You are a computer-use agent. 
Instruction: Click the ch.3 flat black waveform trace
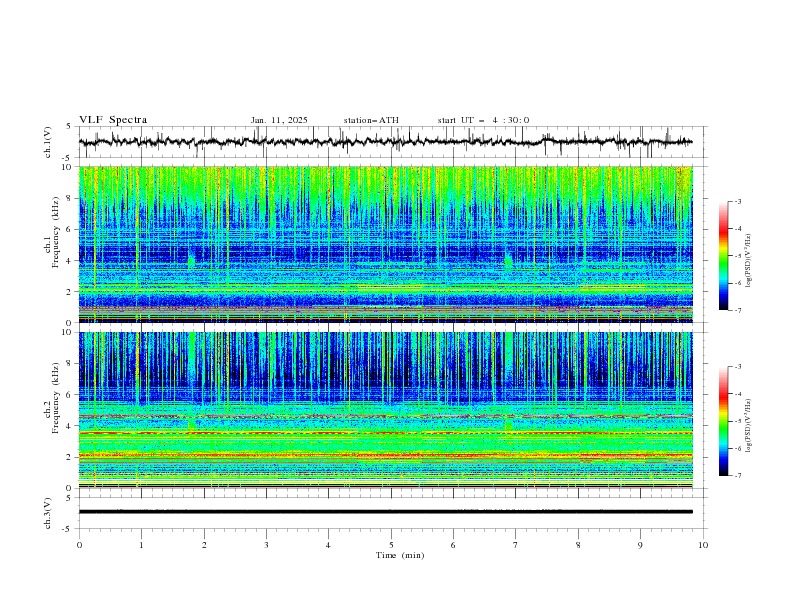[x=385, y=512]
